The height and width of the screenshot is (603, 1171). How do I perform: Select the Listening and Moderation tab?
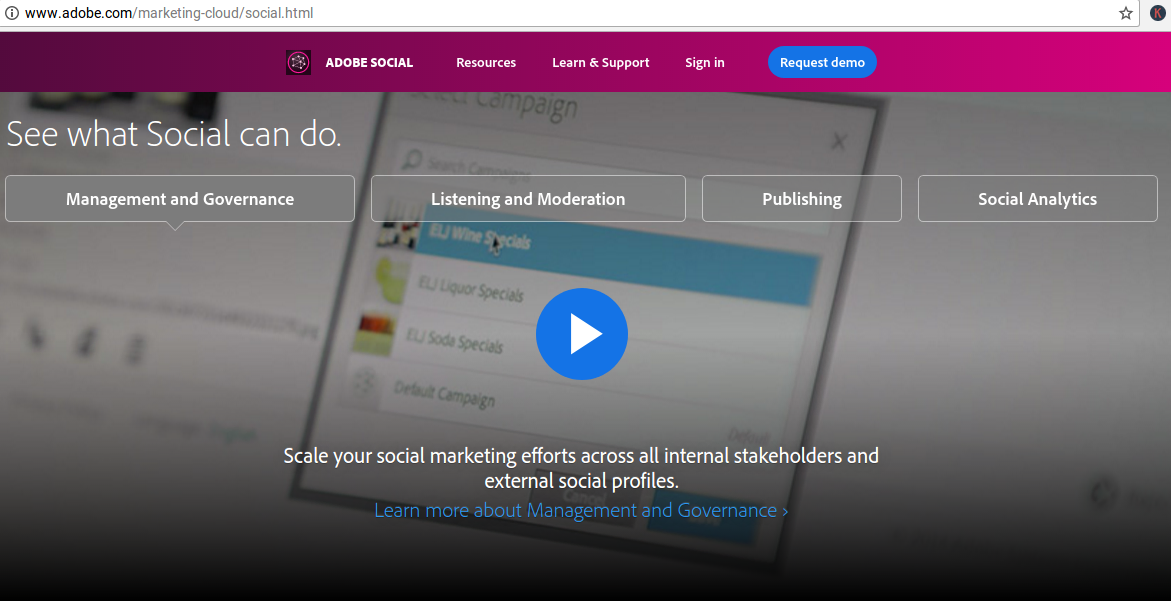[x=528, y=198]
